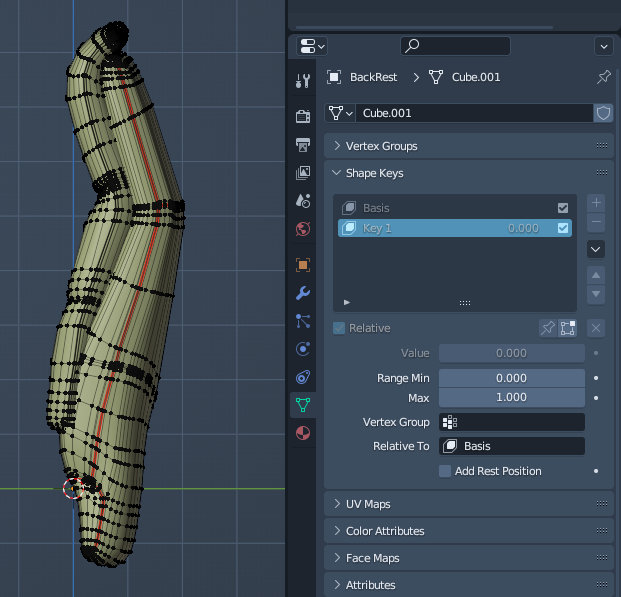Enable Add Rest Position checkbox

click(445, 471)
